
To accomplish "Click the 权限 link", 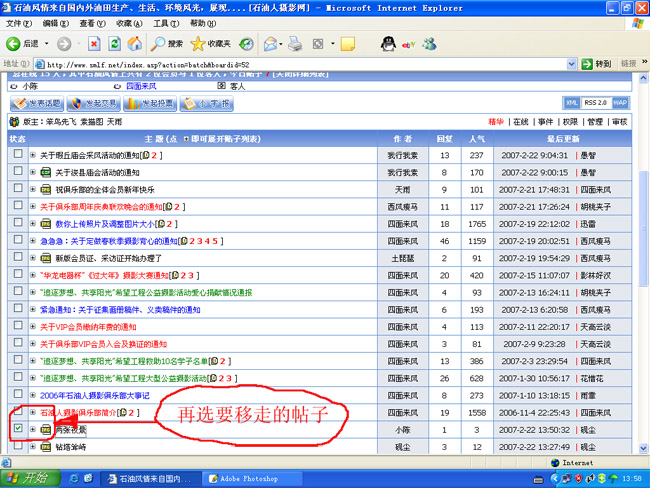I will (x=570, y=121).
